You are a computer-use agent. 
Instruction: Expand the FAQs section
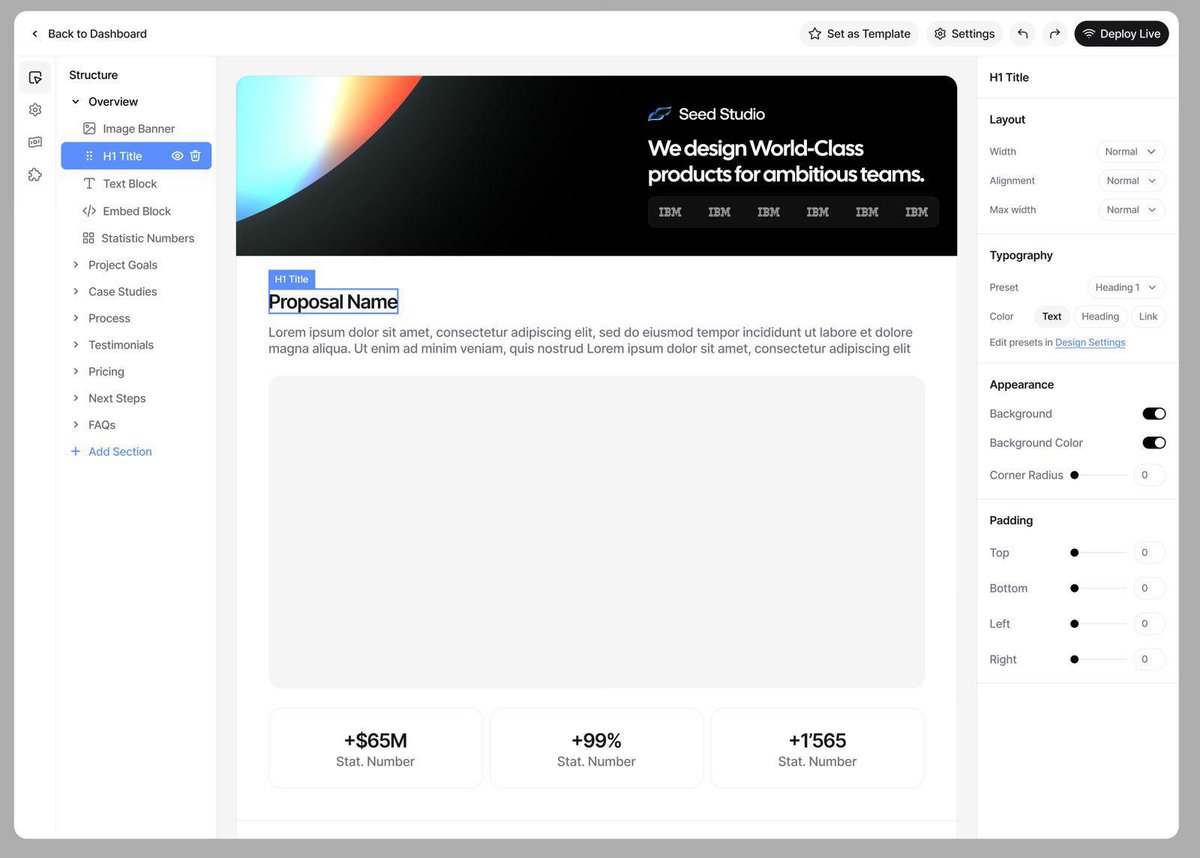(x=75, y=425)
